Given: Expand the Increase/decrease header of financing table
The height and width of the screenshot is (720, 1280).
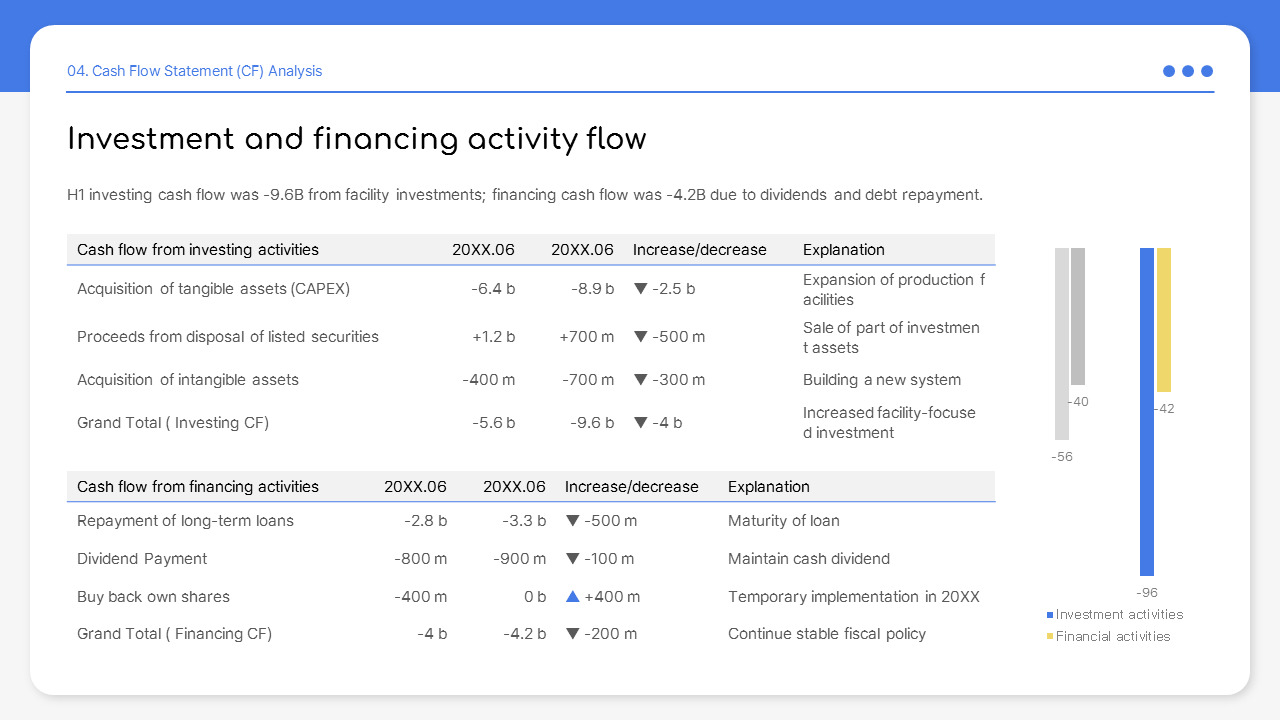Looking at the screenshot, I should [x=632, y=486].
